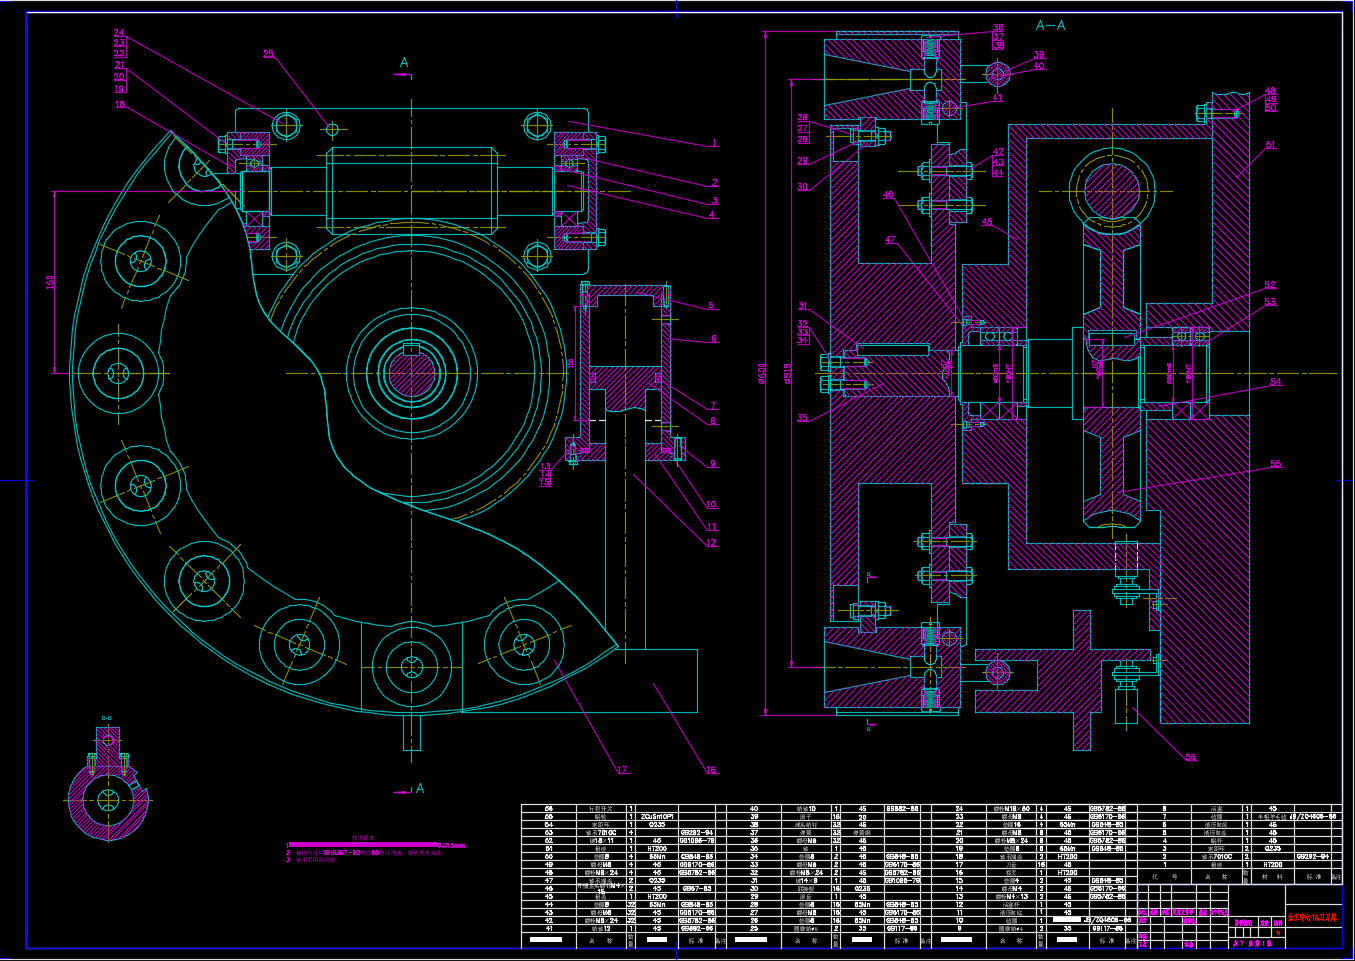1355x961 pixels.
Task: Select part callout number 16
Action: click(711, 770)
